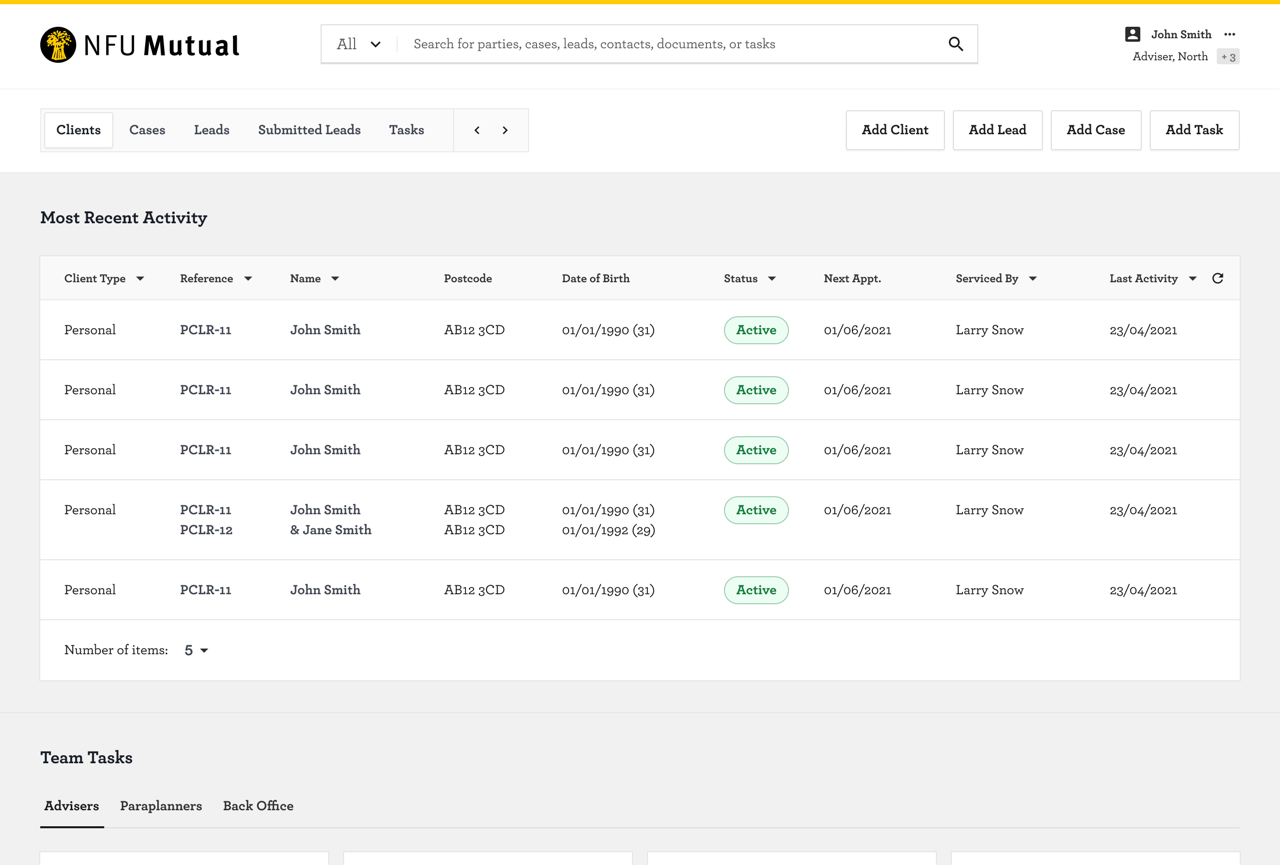Sort by the Last Activity column arrow
The height and width of the screenshot is (865, 1280).
pyautogui.click(x=1193, y=279)
